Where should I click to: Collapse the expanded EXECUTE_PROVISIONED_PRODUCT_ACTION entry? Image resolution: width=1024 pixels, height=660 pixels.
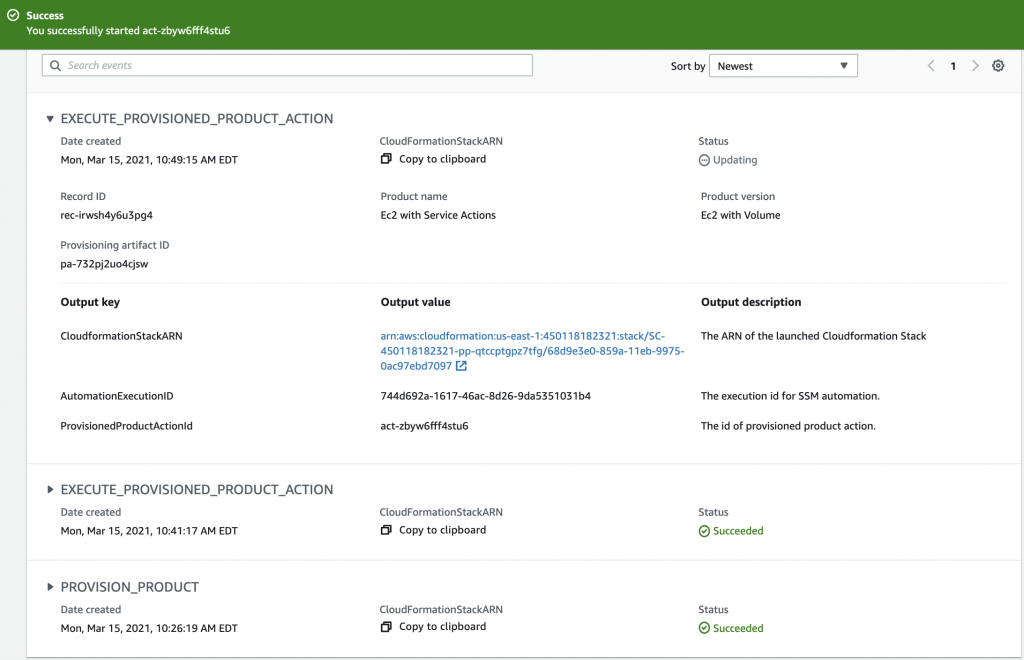pyautogui.click(x=50, y=118)
